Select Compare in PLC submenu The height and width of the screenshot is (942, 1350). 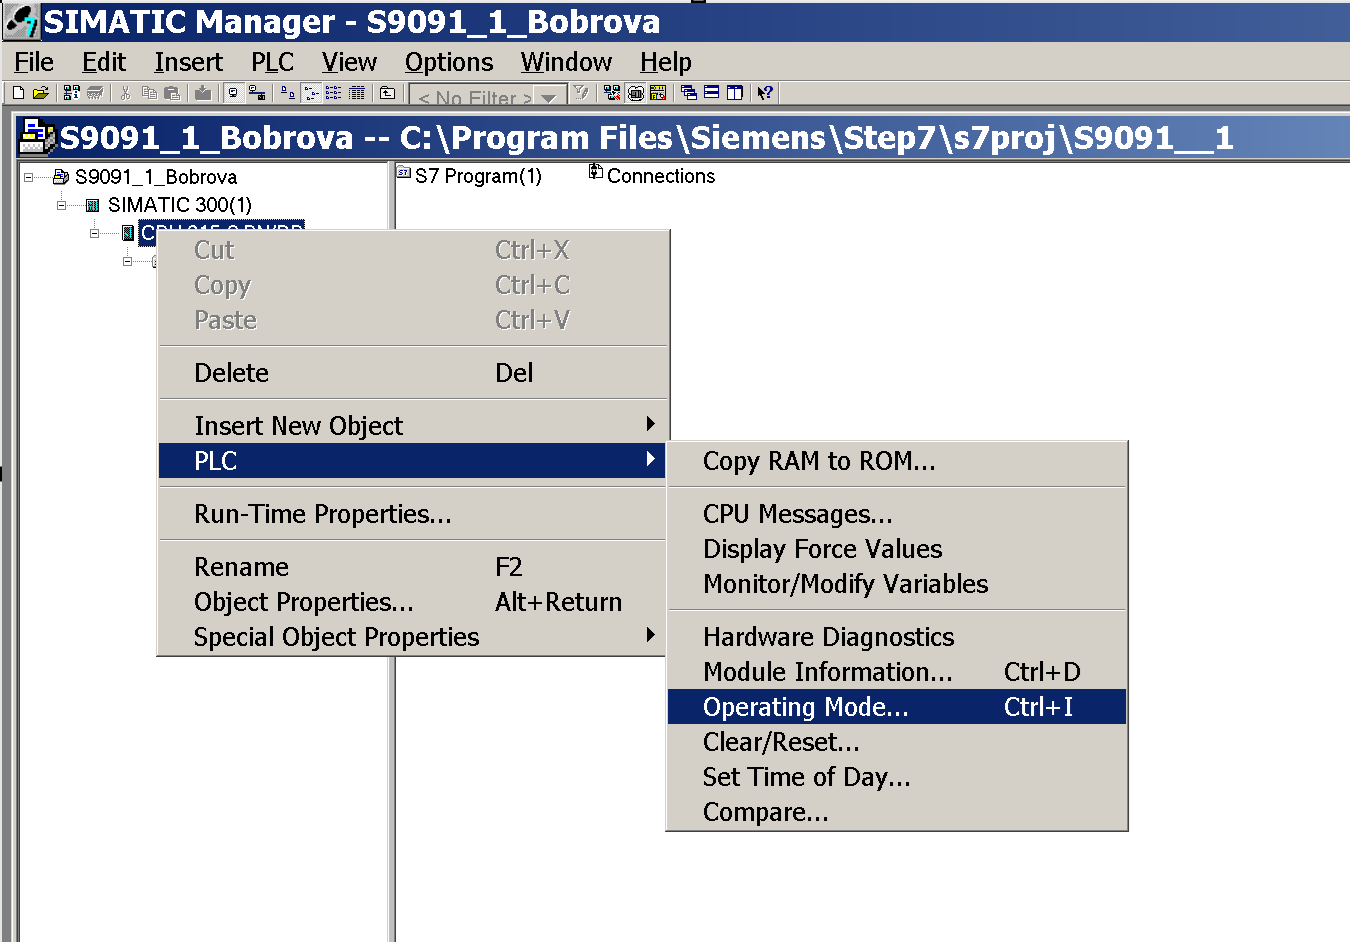(897, 812)
